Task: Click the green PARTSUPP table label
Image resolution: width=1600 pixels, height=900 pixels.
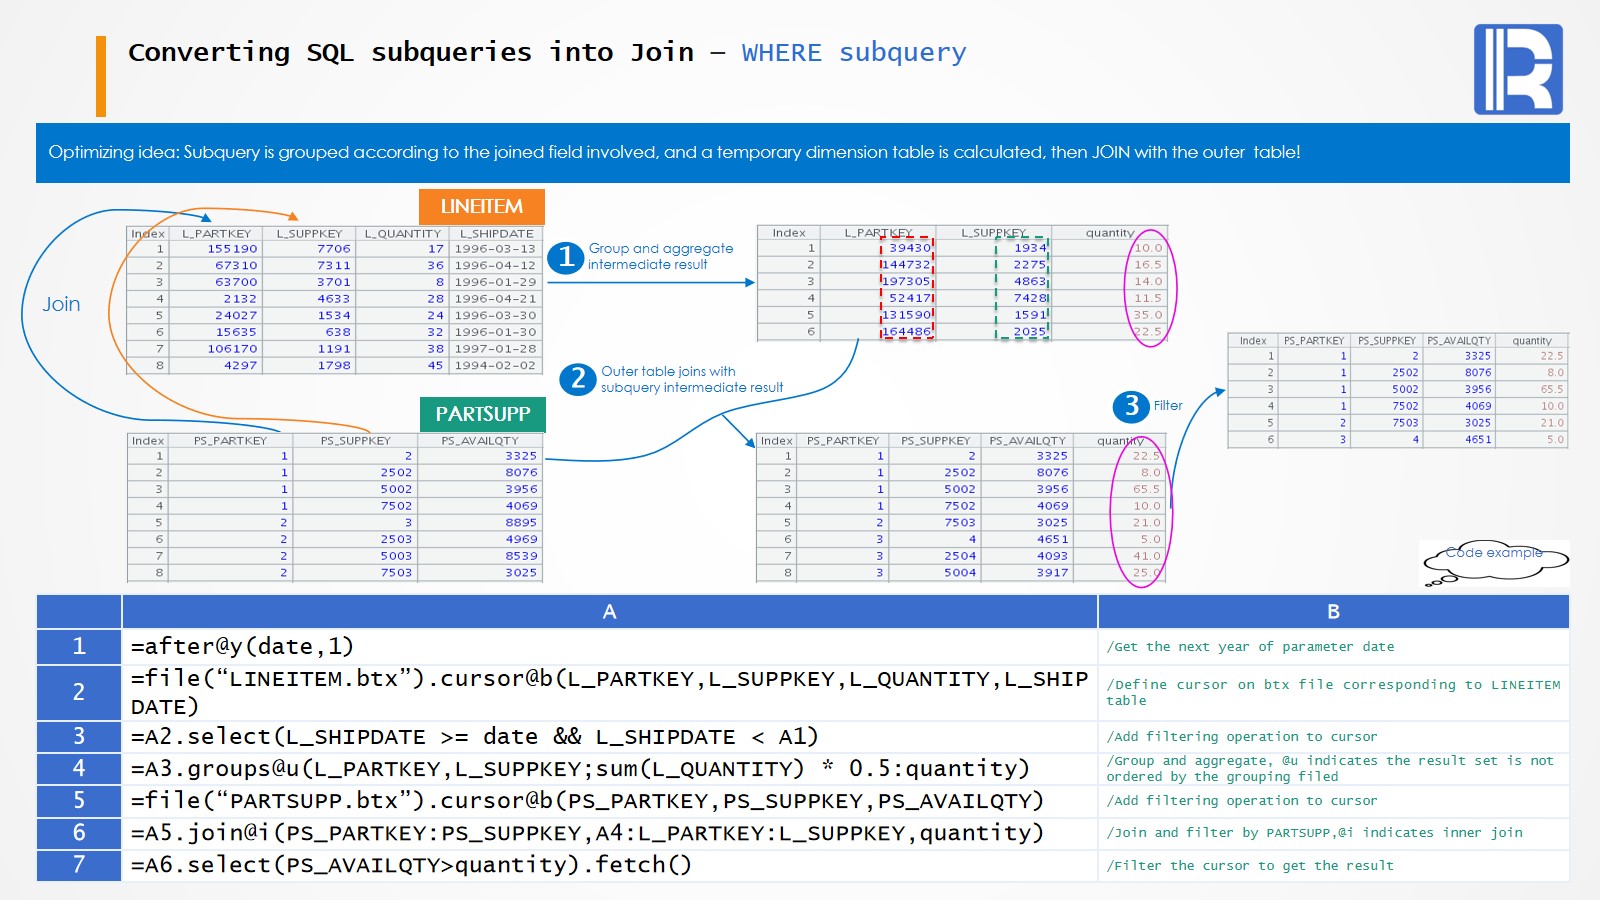Action: (x=482, y=414)
